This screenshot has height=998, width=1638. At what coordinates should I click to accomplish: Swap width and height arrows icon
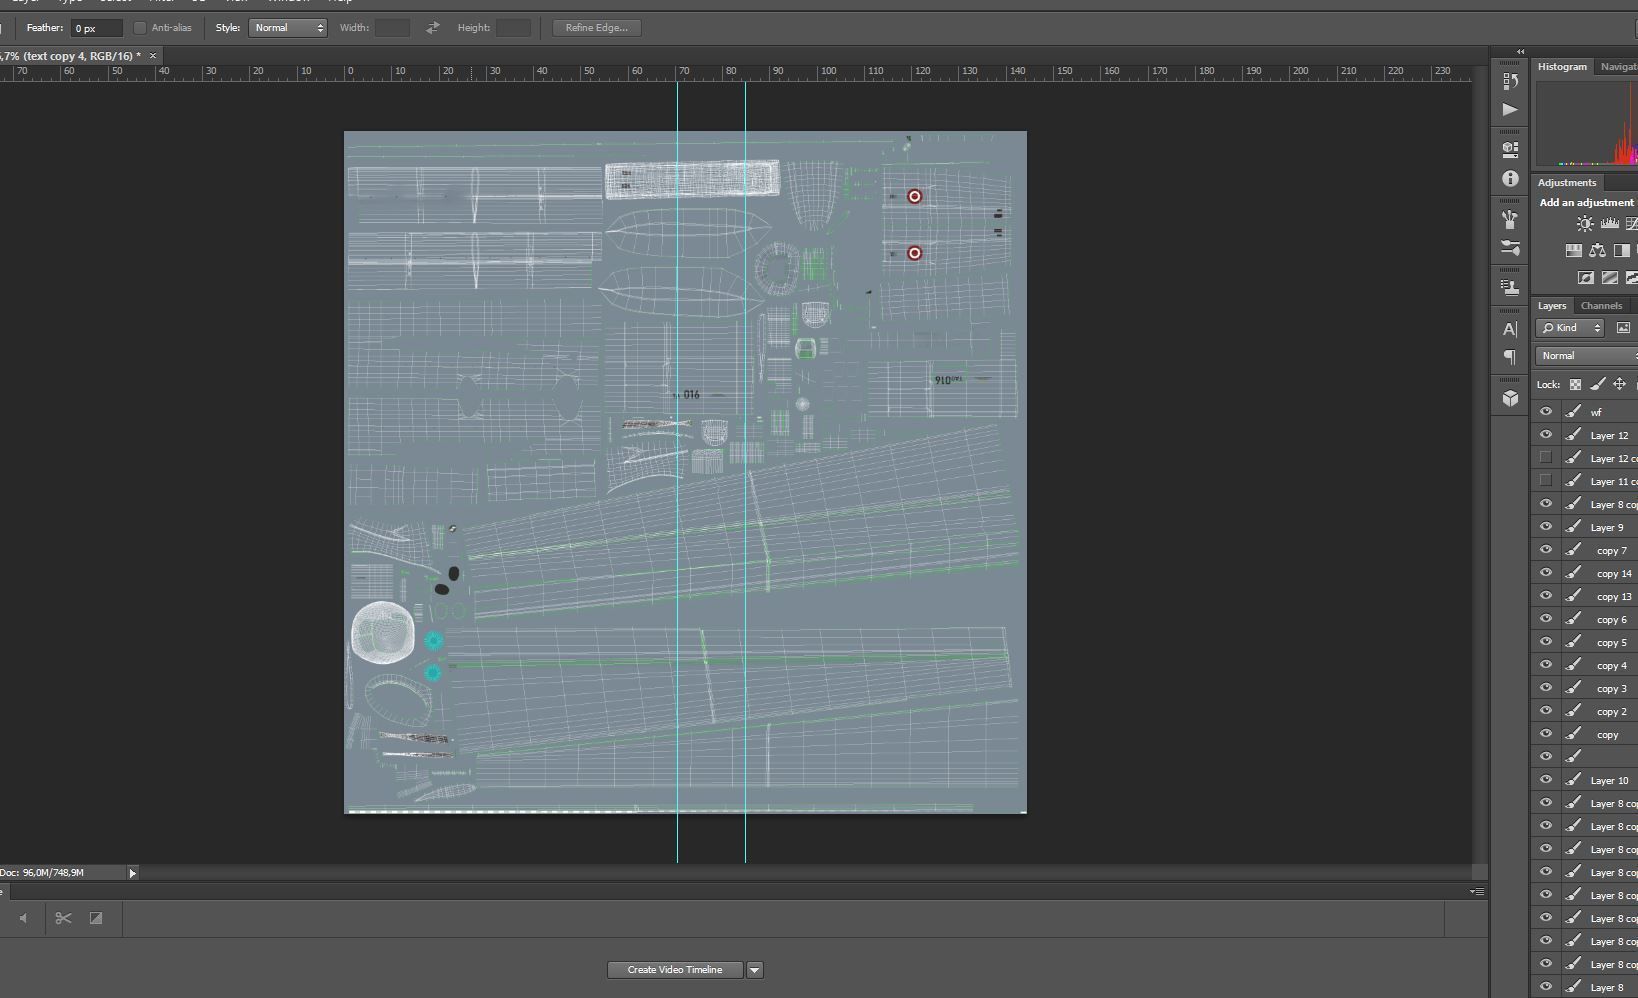point(432,28)
